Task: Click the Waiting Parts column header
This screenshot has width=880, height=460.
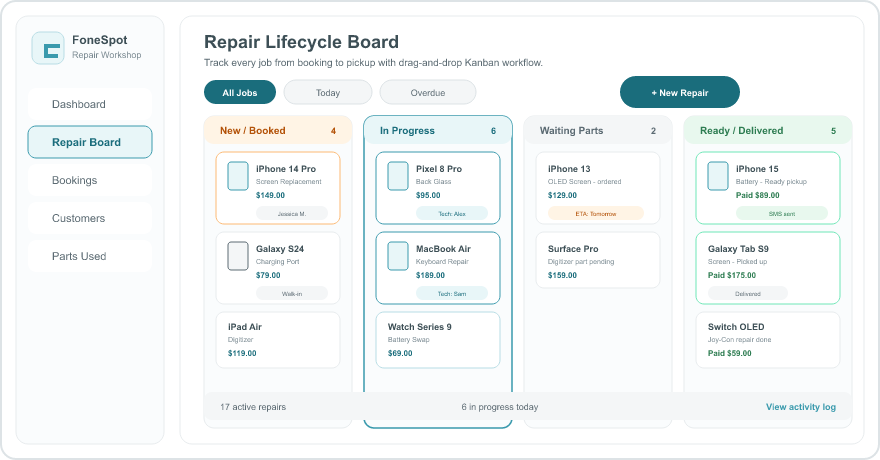Action: click(598, 130)
